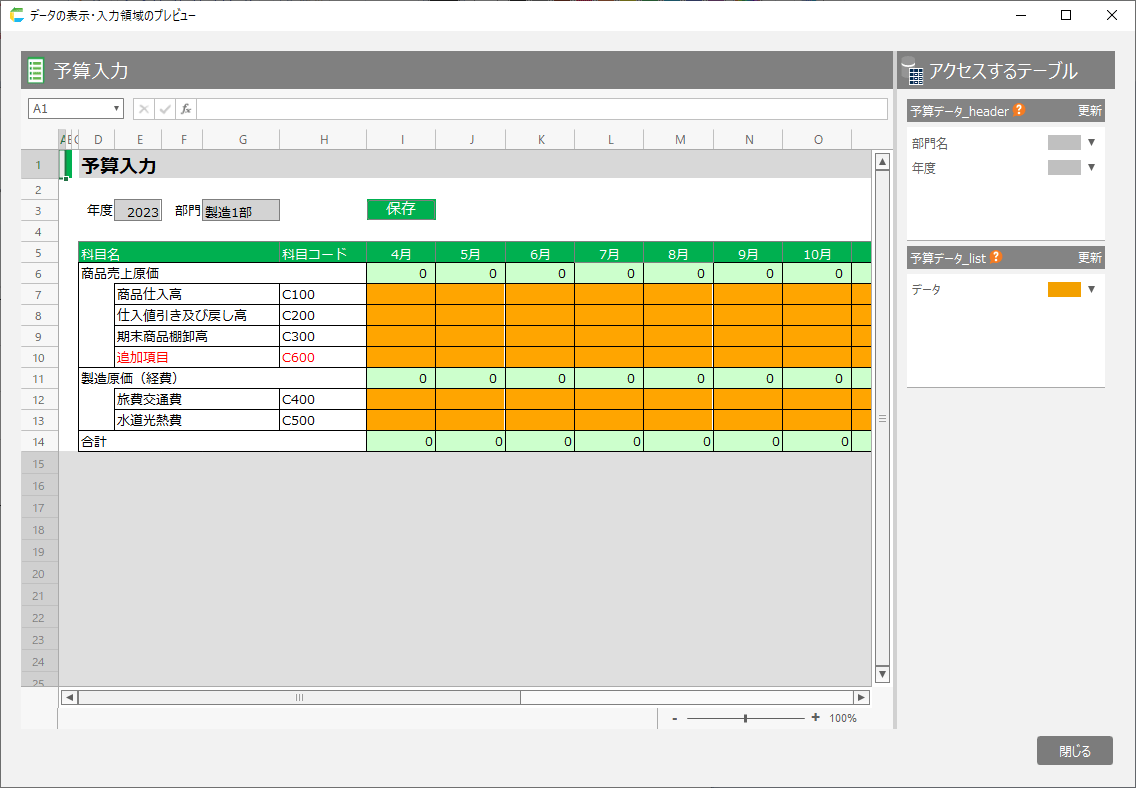Image resolution: width=1136 pixels, height=788 pixels.
Task: Click 更新 for 予算データ_list
Action: click(x=1089, y=258)
